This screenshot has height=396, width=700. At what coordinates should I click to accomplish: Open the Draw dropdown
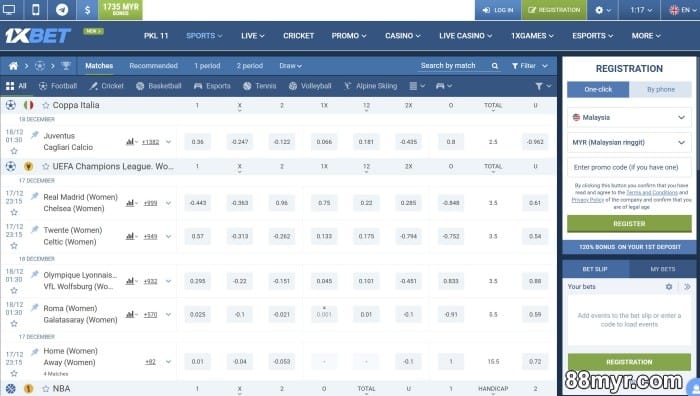click(291, 66)
